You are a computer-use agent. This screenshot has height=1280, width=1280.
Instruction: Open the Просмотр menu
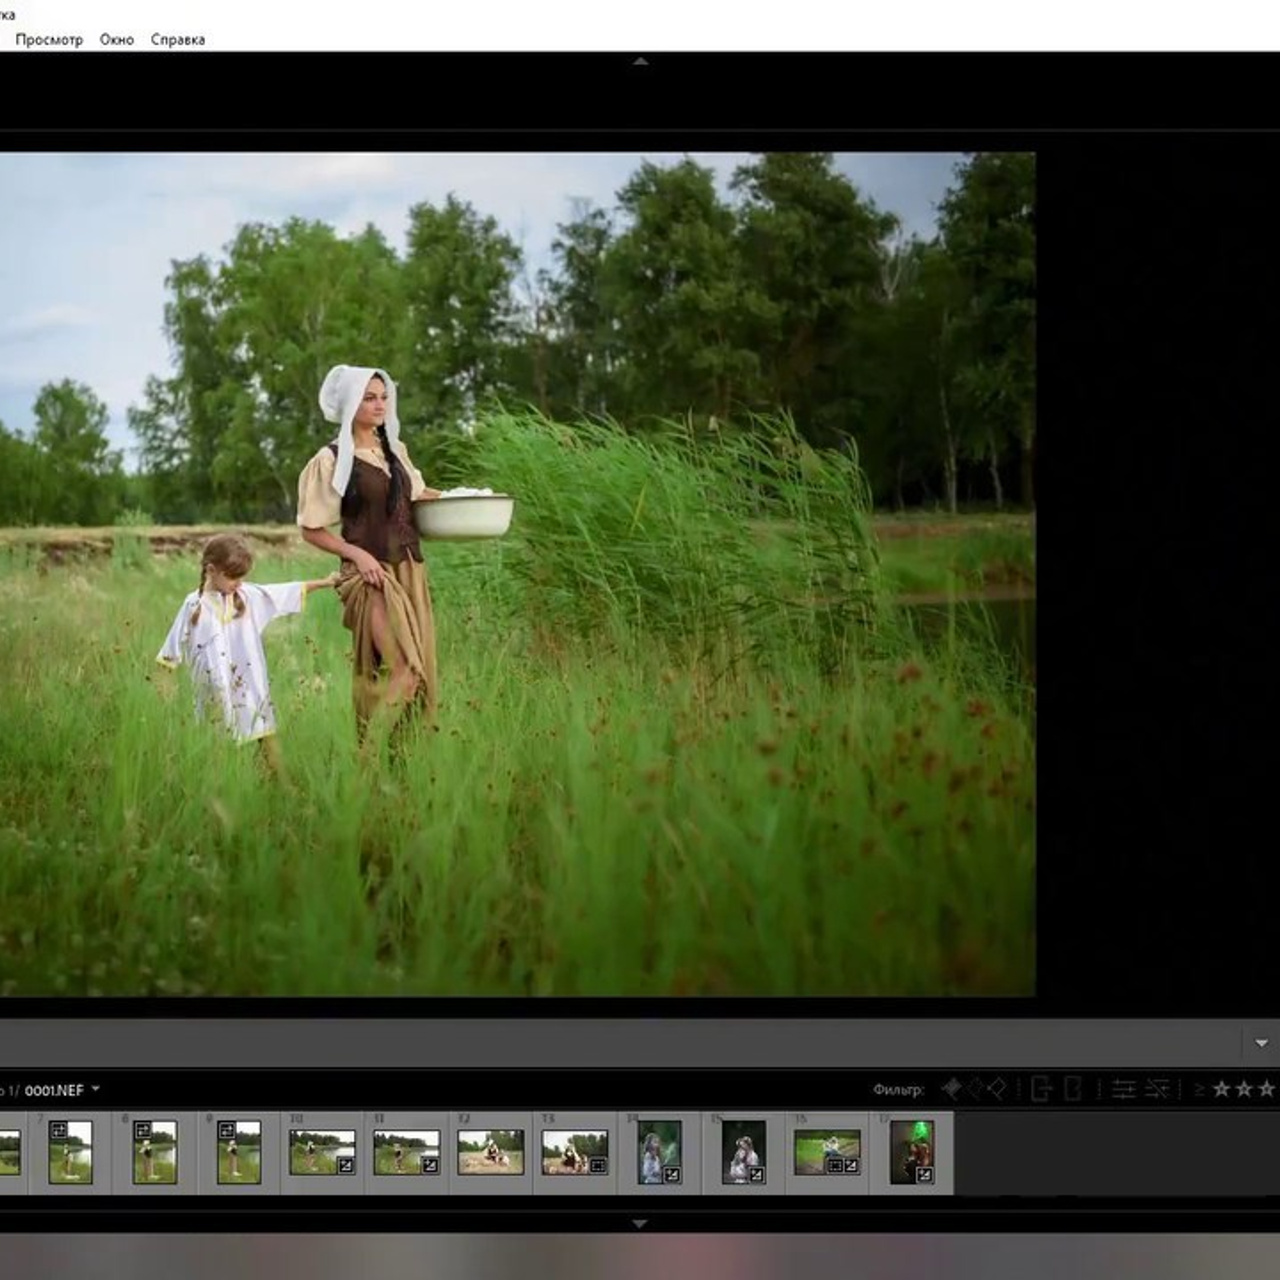point(49,40)
